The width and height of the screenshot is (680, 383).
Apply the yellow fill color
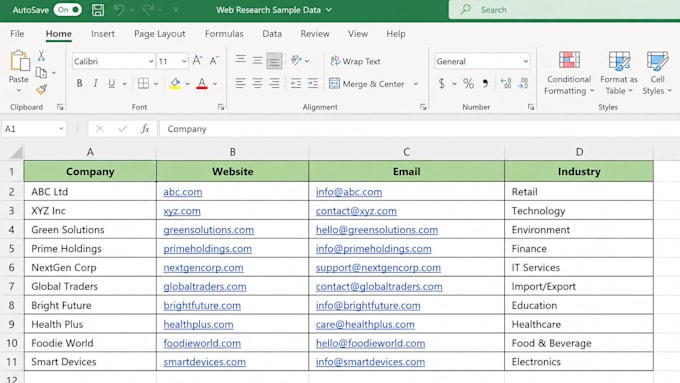pos(175,83)
